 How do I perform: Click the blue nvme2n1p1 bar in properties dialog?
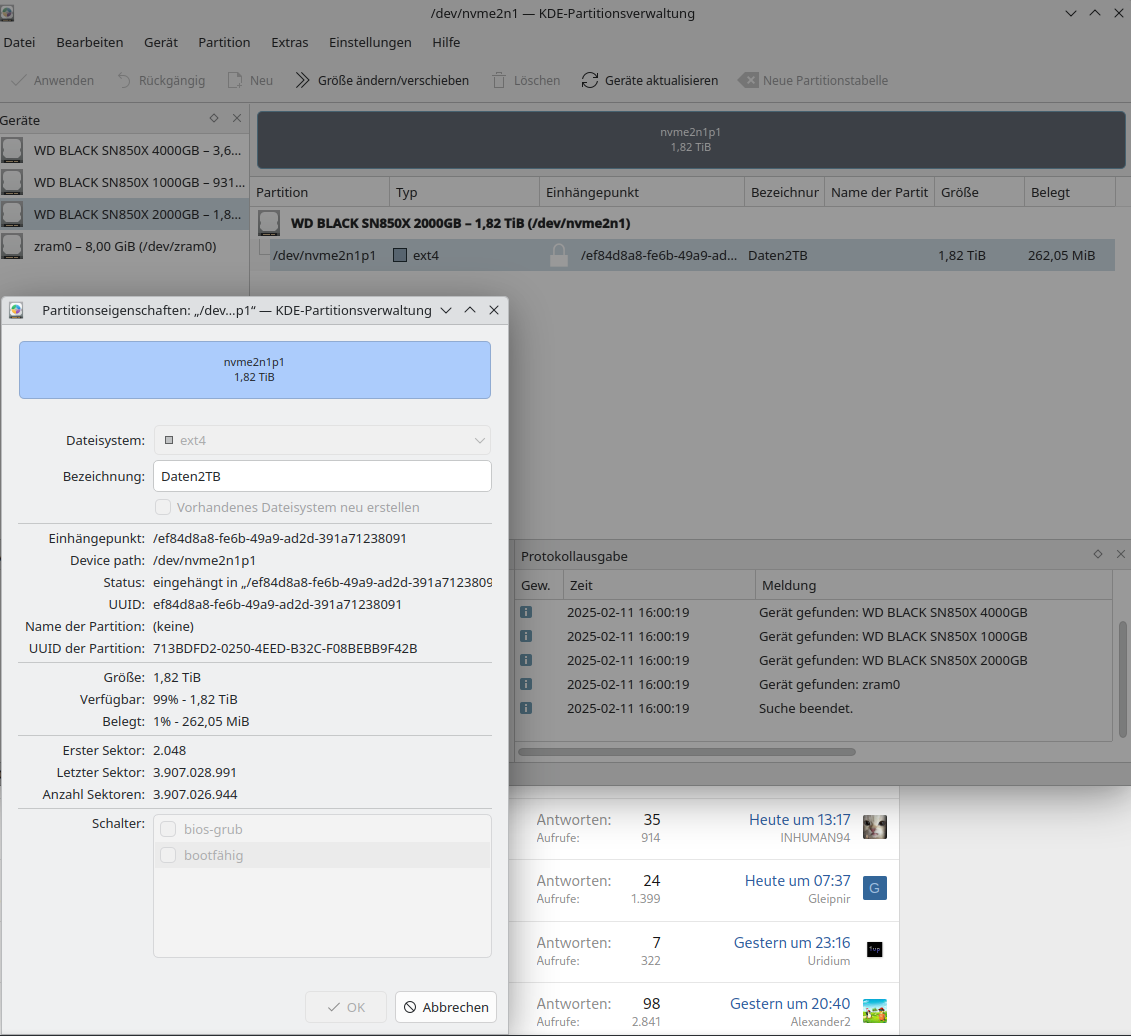(x=255, y=369)
